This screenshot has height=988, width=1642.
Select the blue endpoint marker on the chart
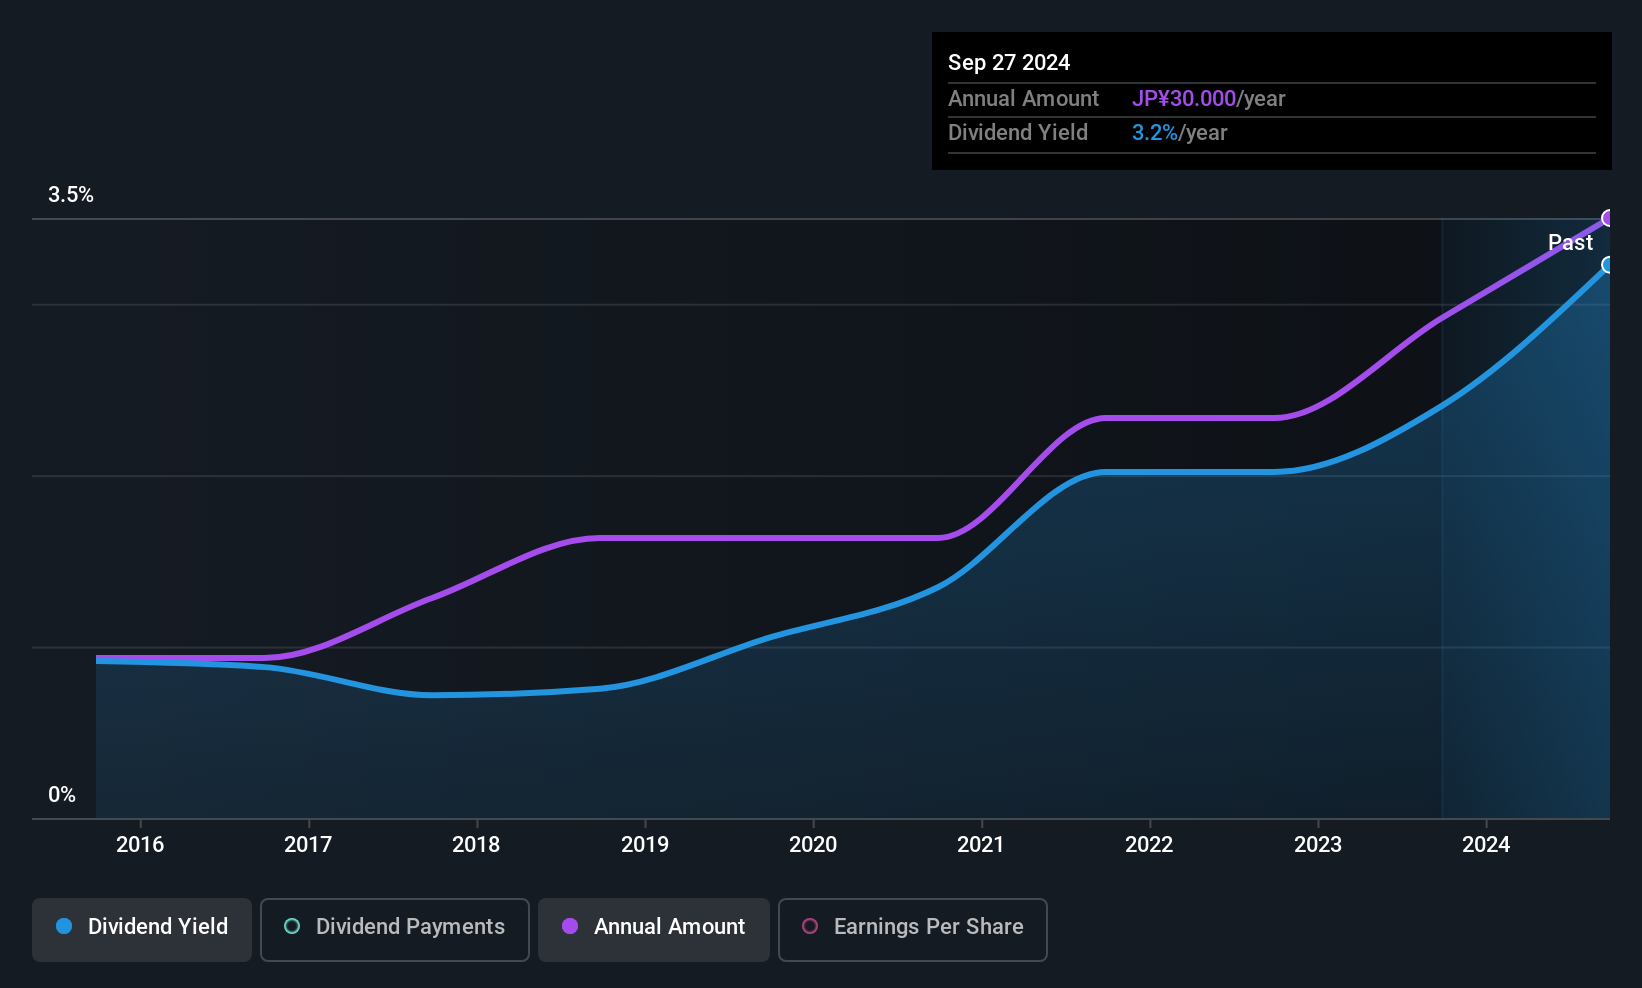(1608, 265)
